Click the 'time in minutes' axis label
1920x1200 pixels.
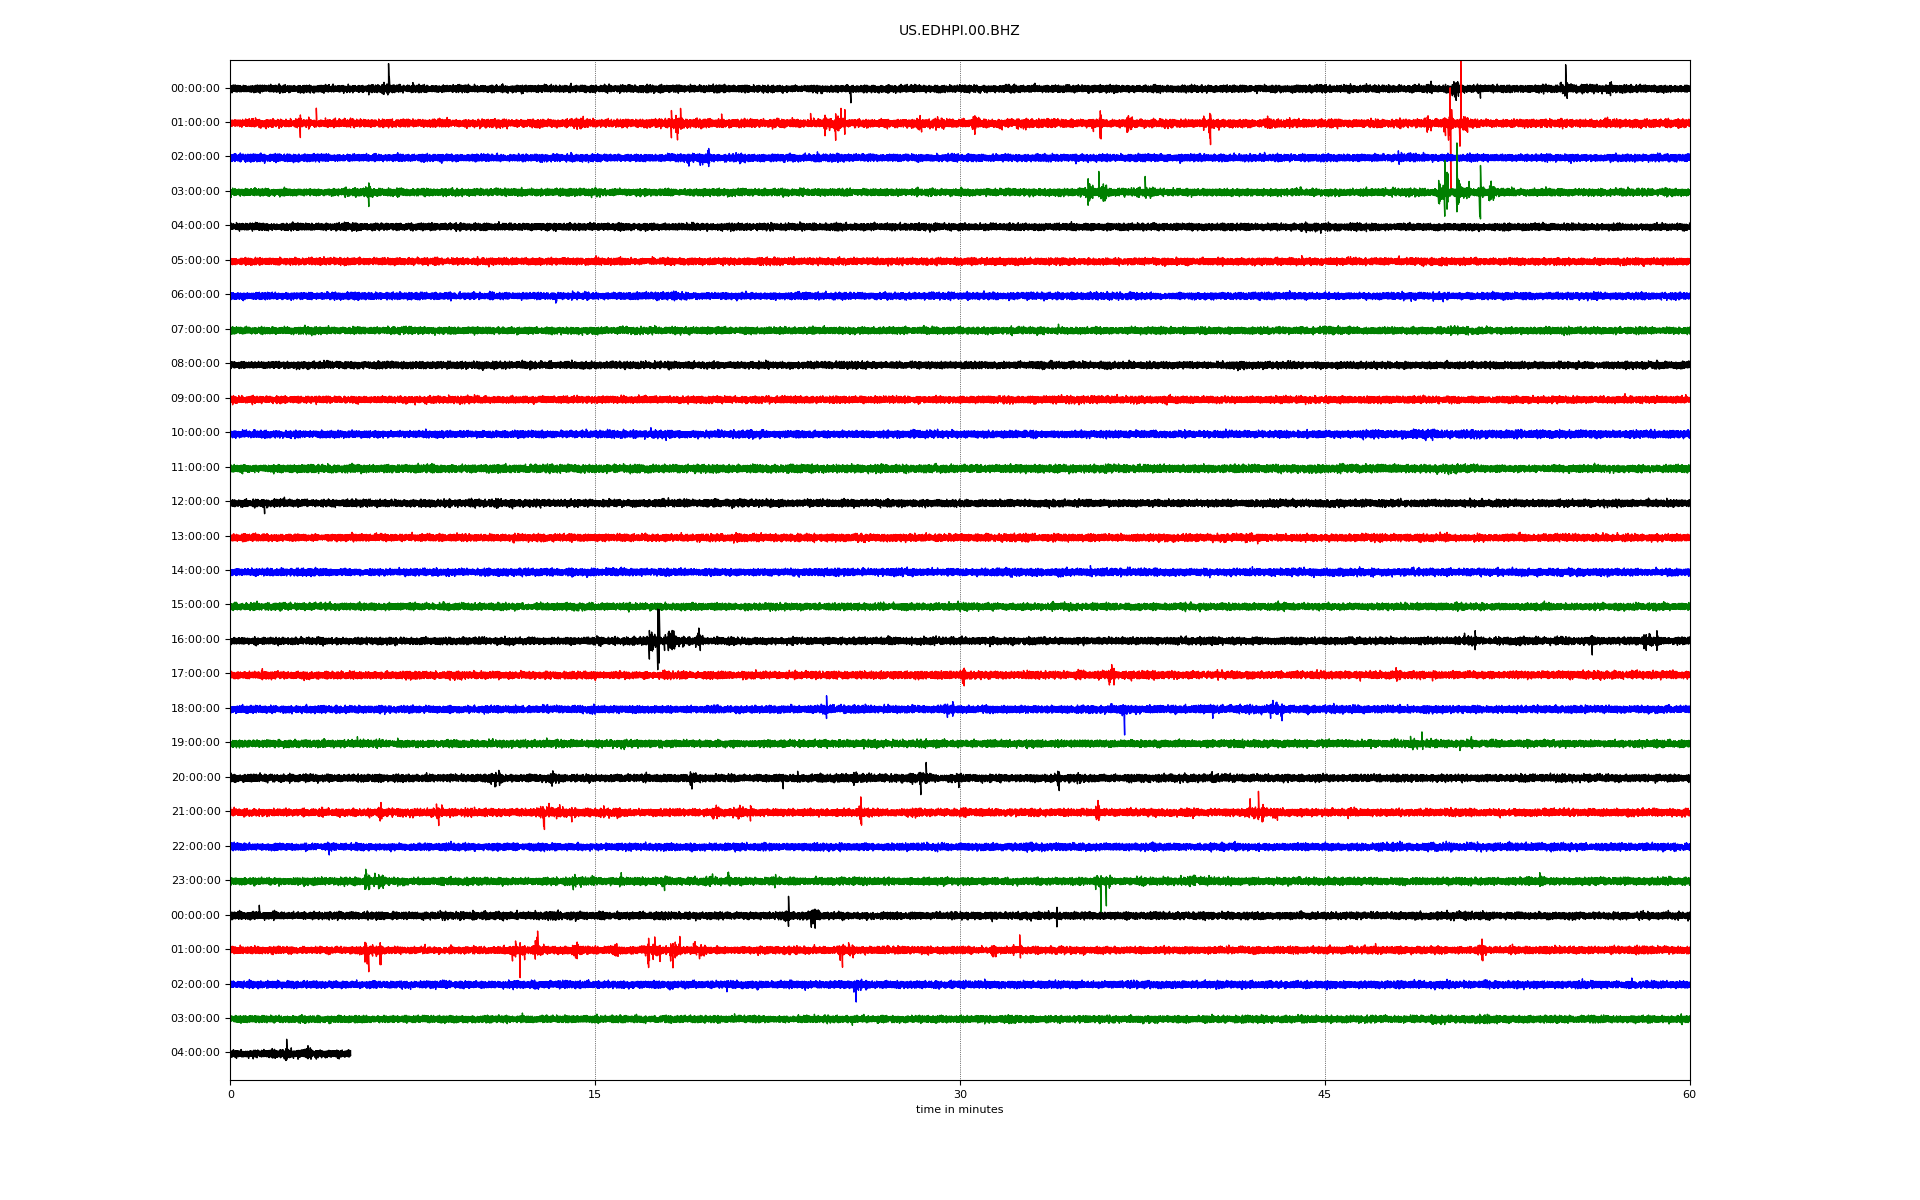pyautogui.click(x=958, y=1110)
